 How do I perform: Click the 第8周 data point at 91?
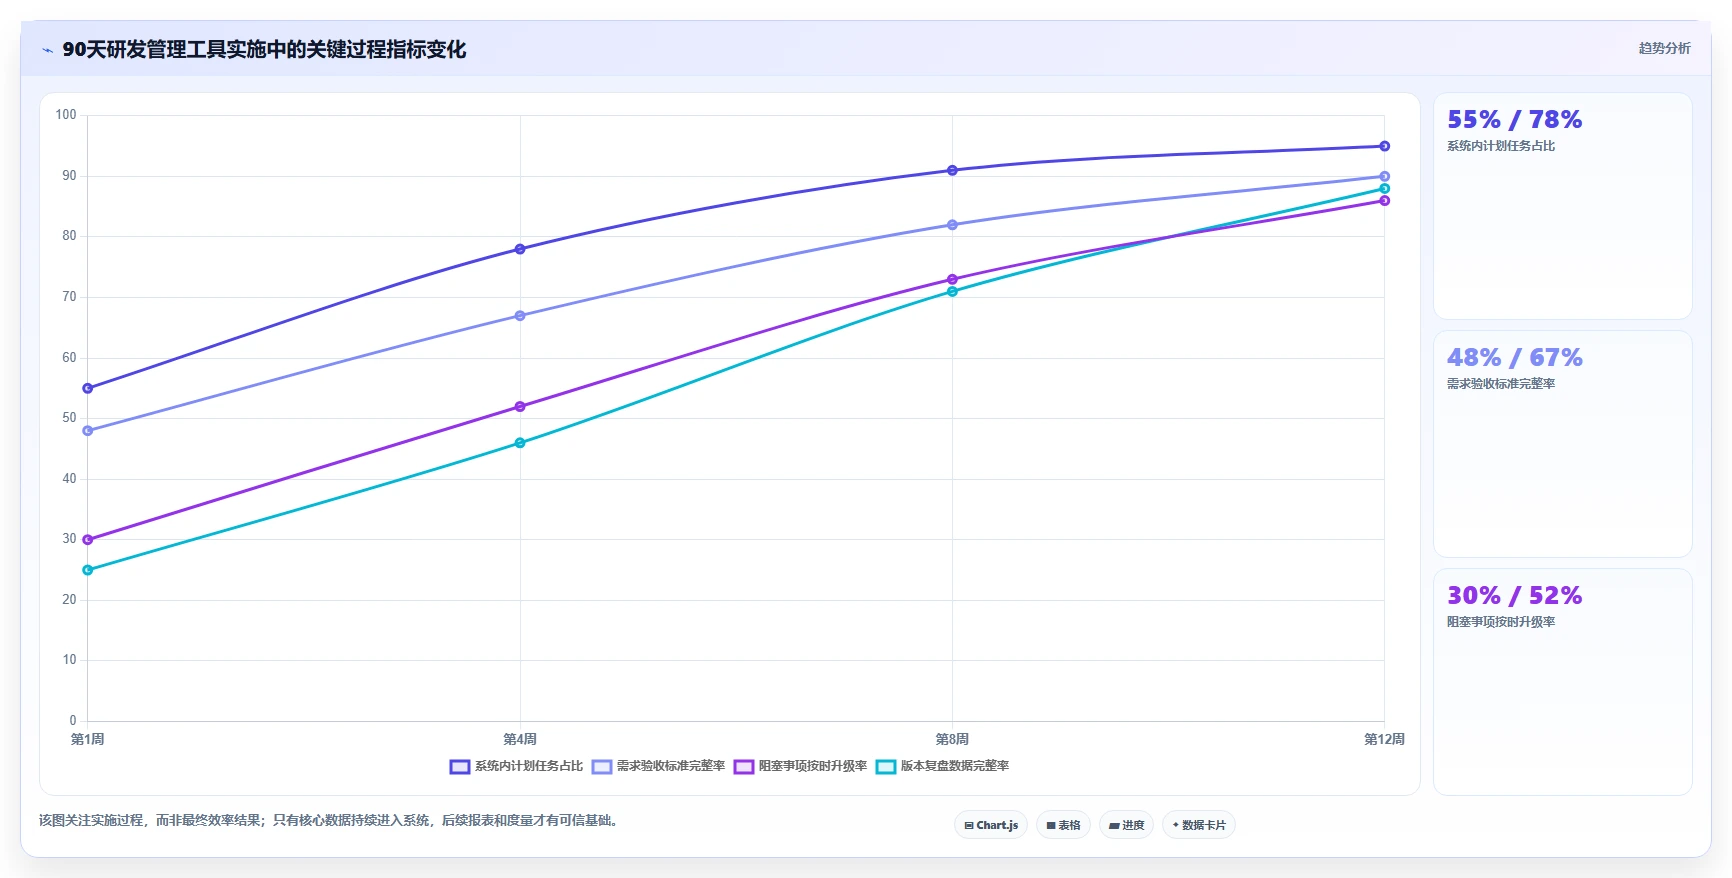[952, 170]
